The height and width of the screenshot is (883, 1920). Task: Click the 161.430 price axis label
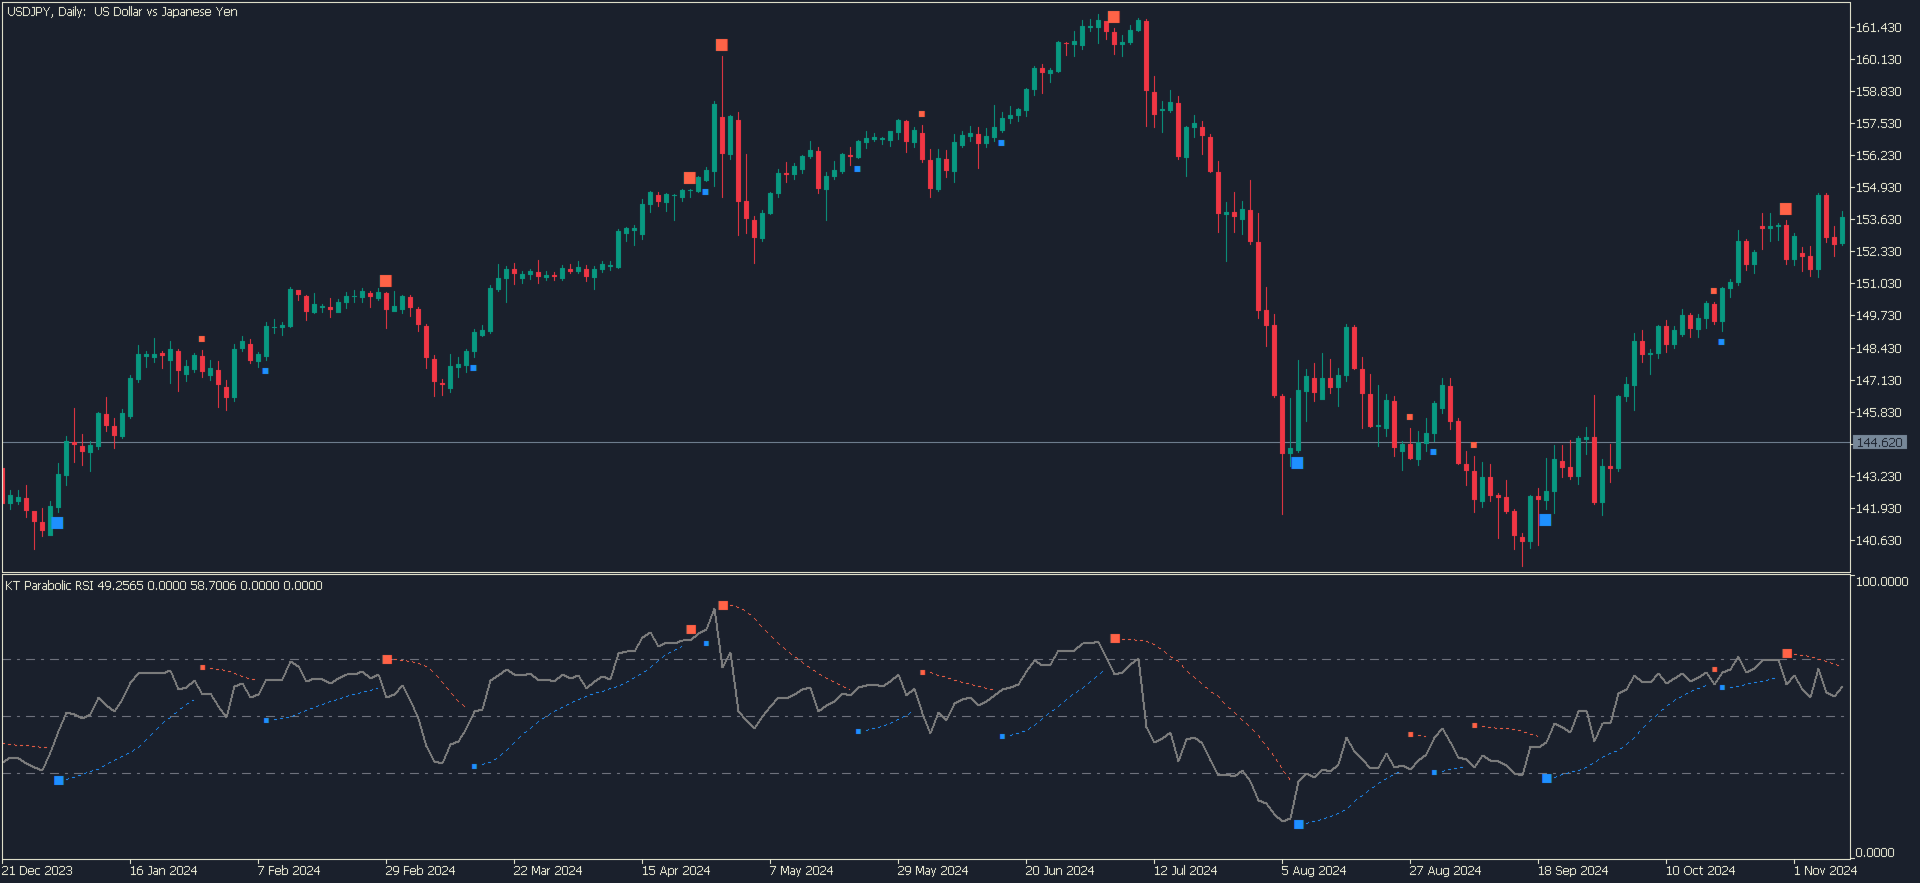coord(1878,28)
